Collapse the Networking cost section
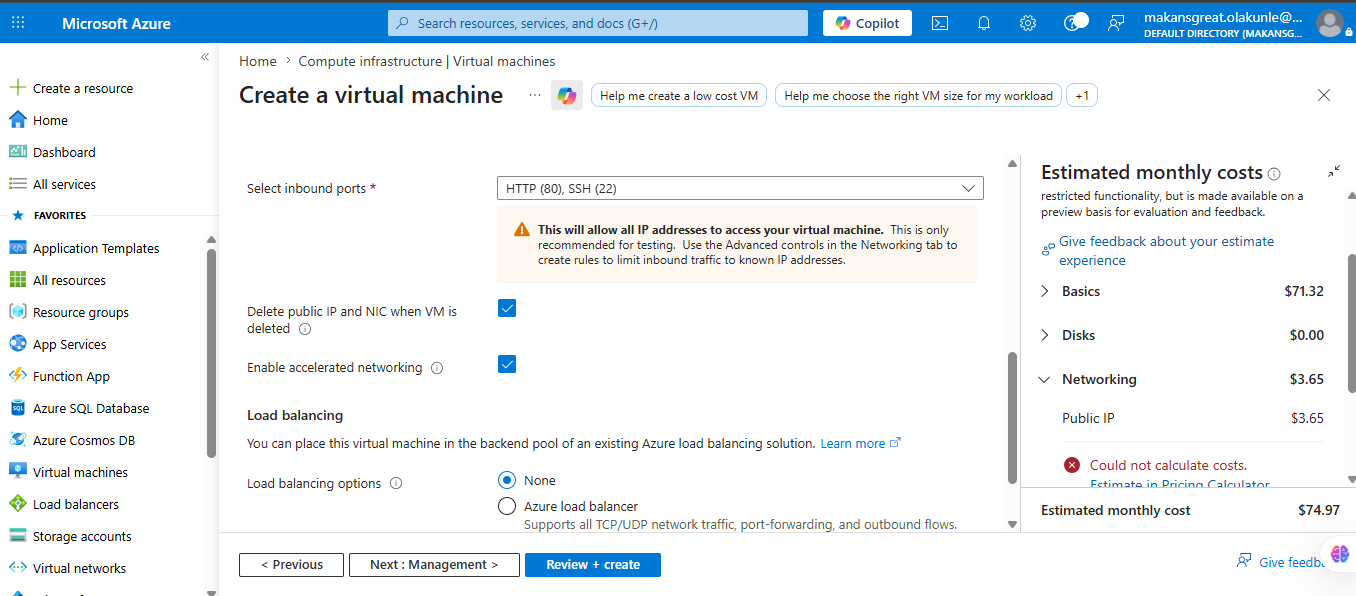This screenshot has width=1356, height=596. pos(1045,379)
